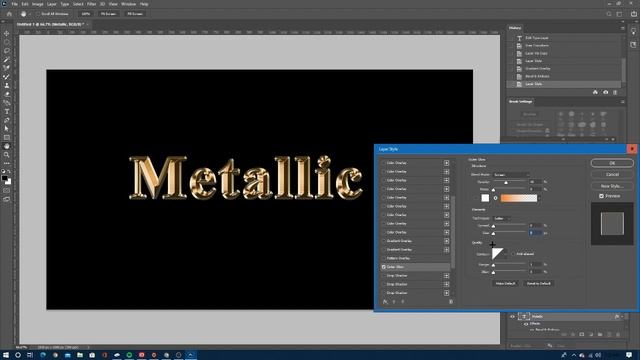Screen dimensions: 640x360
Task: Open the Window menu
Action: [x=128, y=4]
